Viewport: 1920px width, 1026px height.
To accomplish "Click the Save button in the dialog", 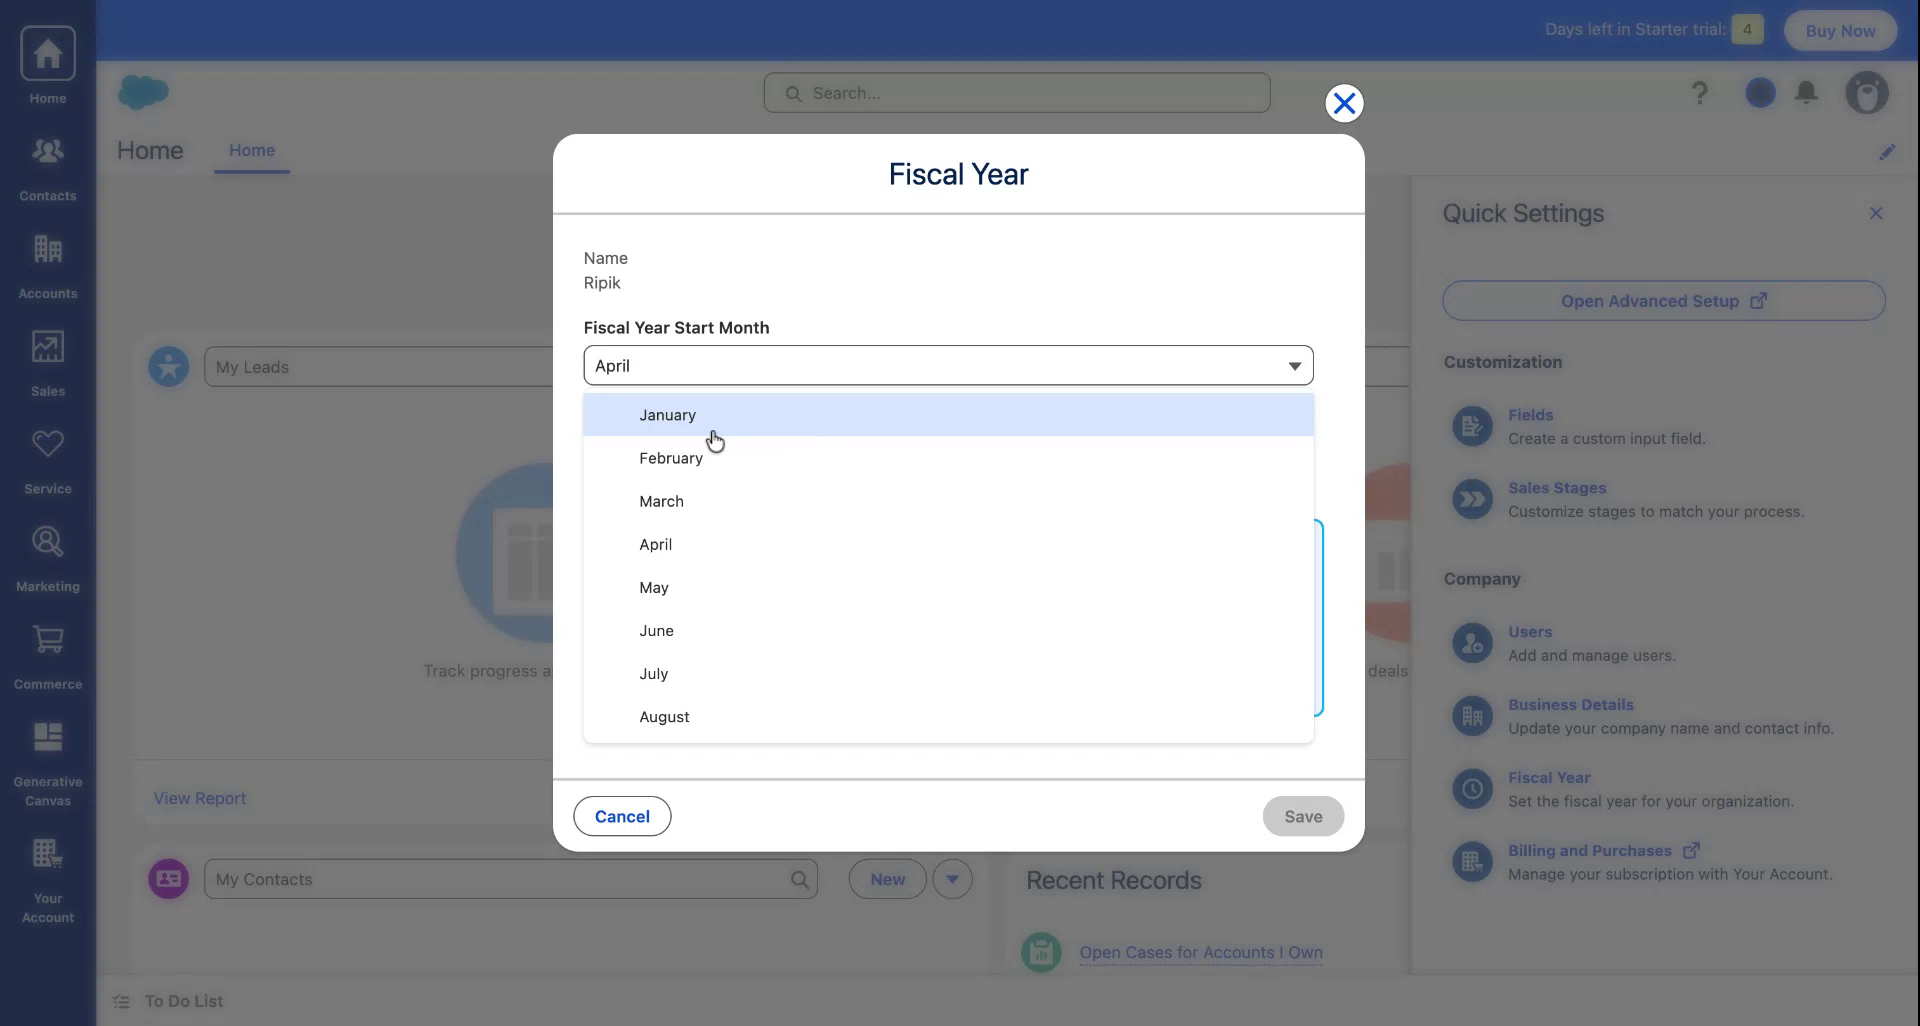I will (x=1302, y=816).
